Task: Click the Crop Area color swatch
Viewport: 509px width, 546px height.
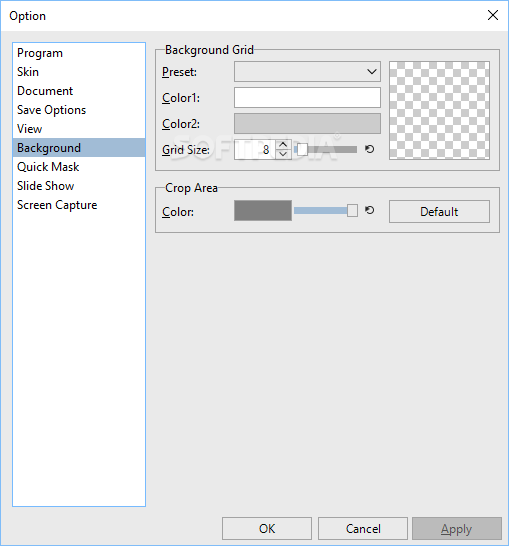Action: pos(263,210)
